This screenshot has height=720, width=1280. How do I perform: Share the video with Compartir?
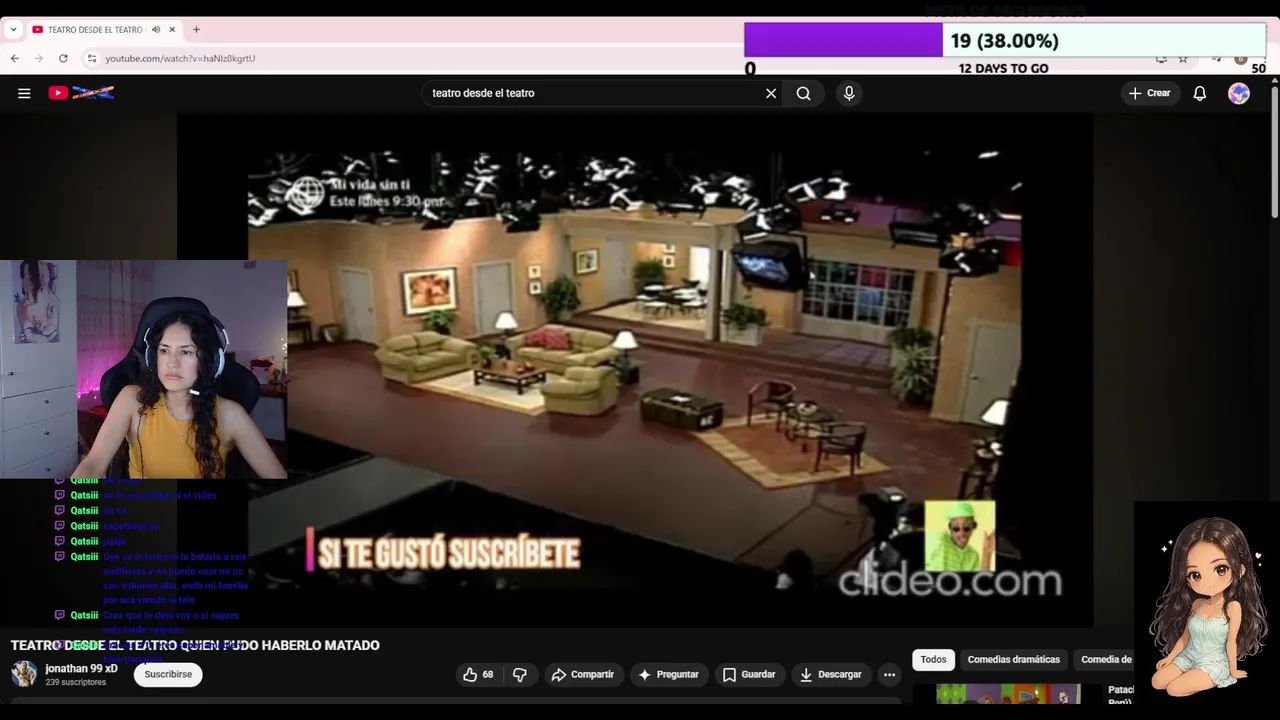pos(582,675)
